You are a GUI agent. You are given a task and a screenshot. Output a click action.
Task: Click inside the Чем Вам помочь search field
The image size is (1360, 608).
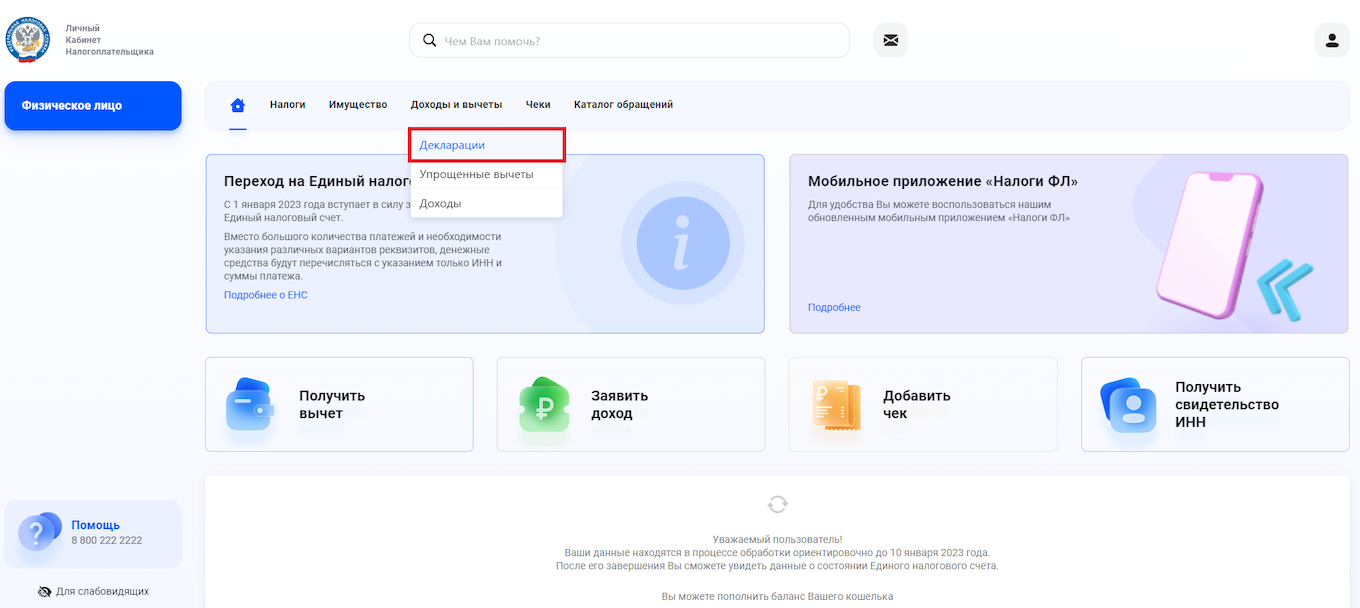pos(629,39)
